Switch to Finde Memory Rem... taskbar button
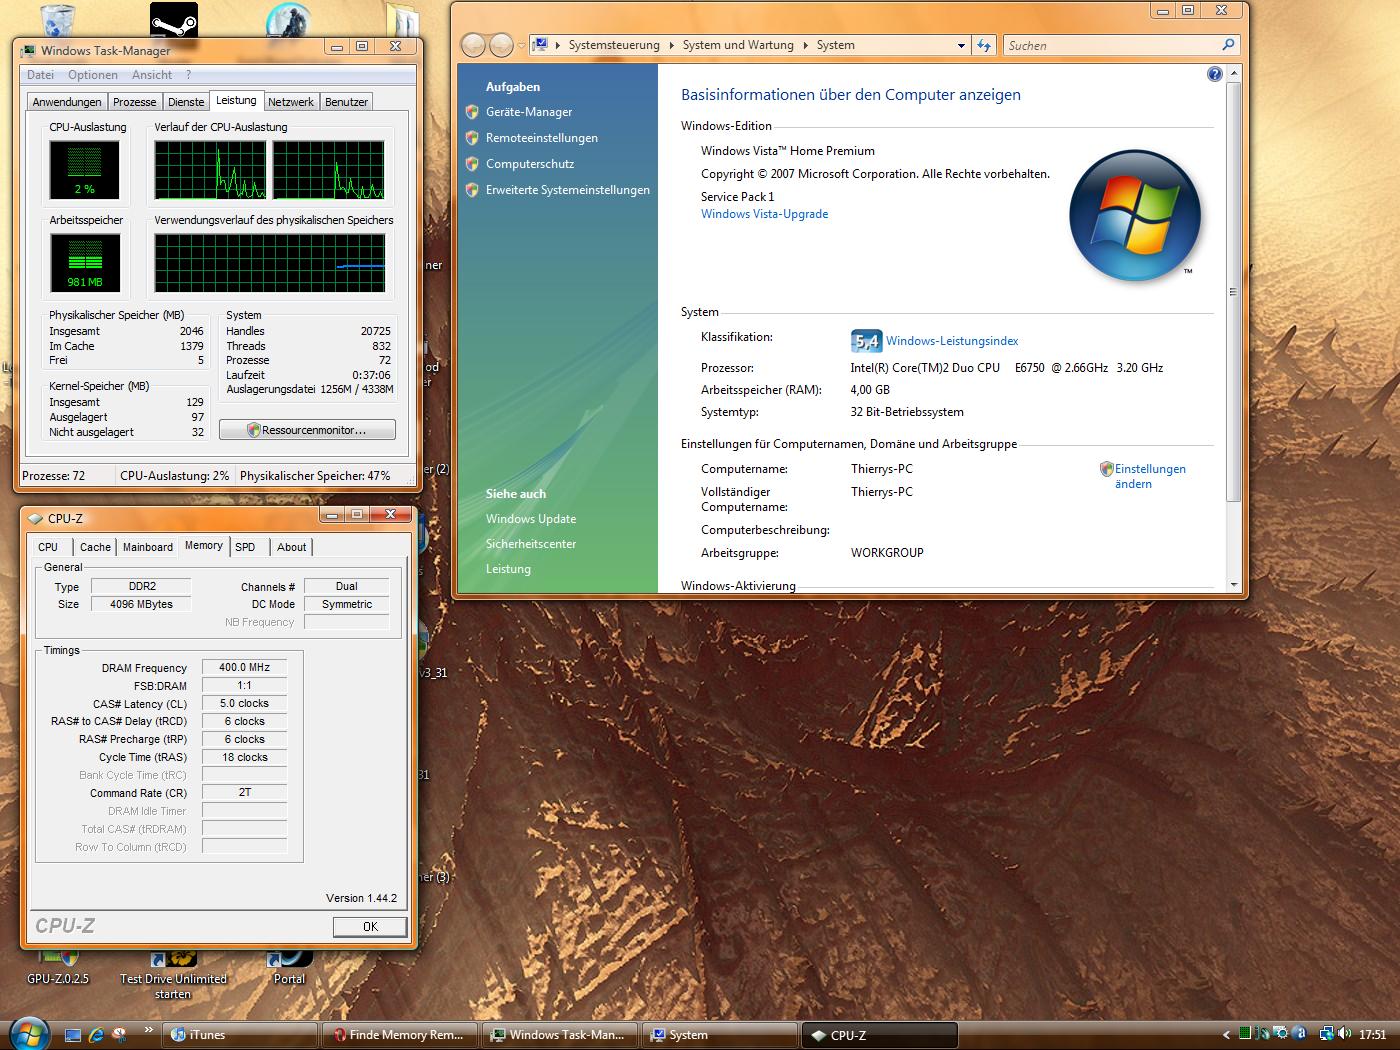The height and width of the screenshot is (1050, 1400). [x=400, y=1035]
